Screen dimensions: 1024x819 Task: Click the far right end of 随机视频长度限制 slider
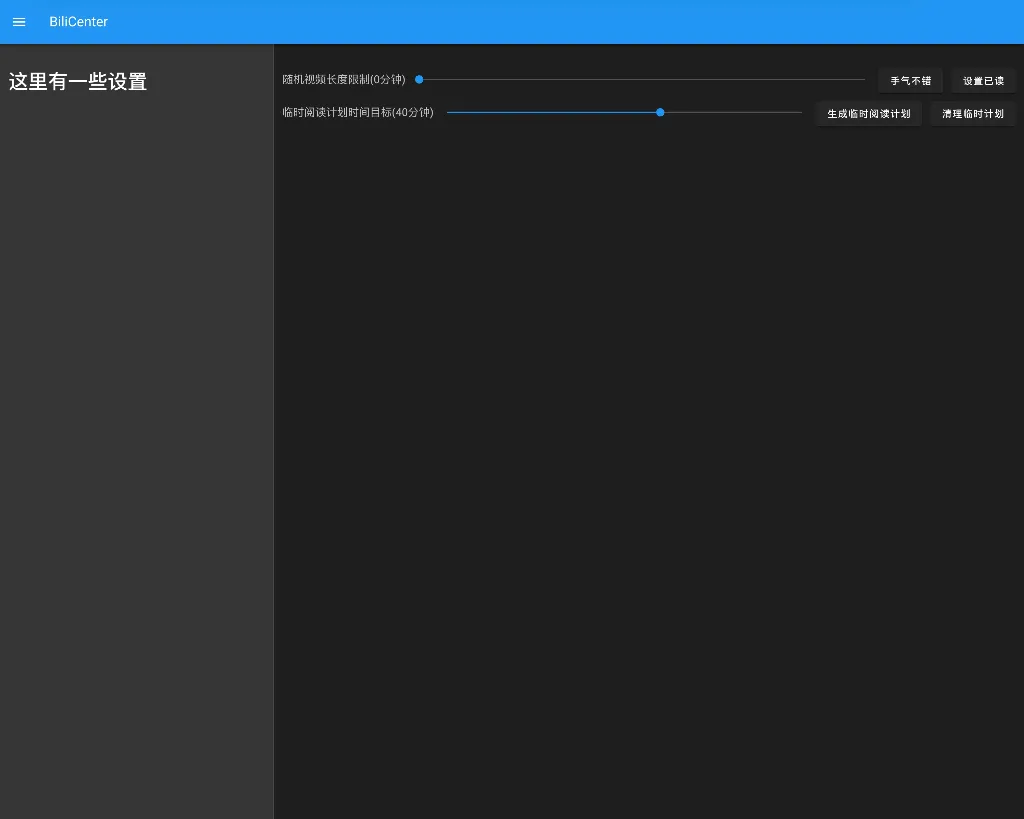coord(863,79)
